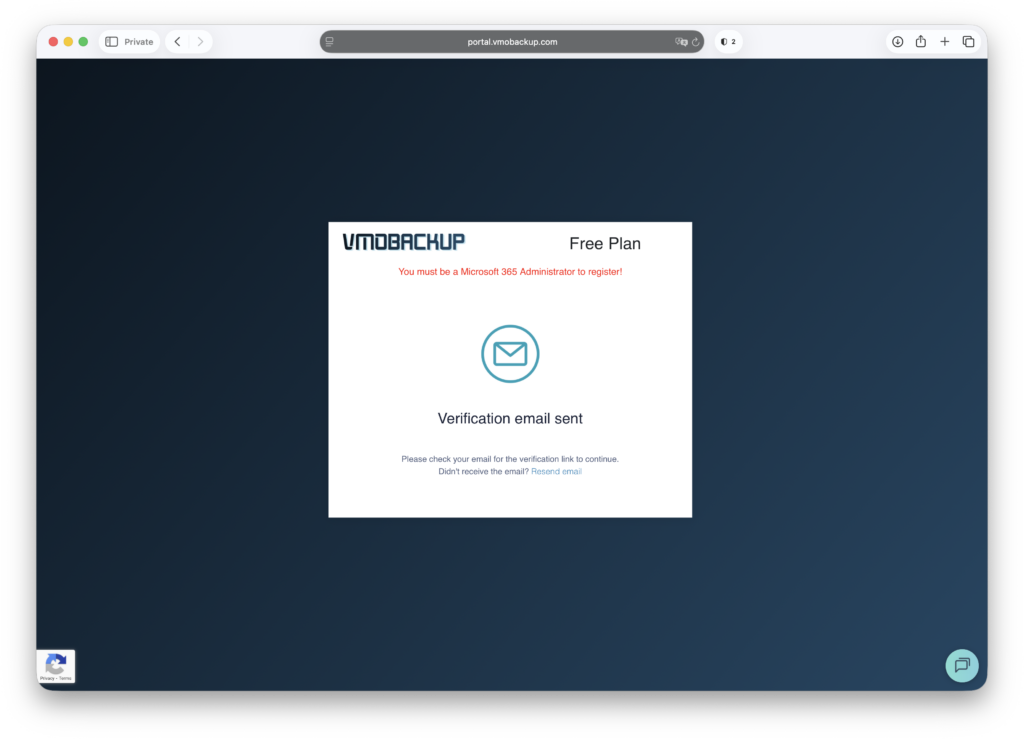The image size is (1024, 739).
Task: Show the tab overview
Action: pos(968,42)
